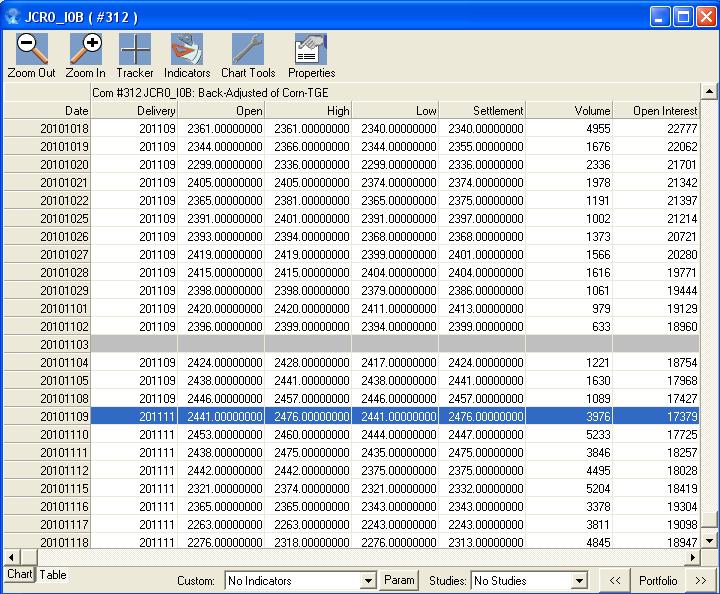Screen dimensions: 720x594
Task: Click the horizontal scrollbar right arrow
Action: click(694, 556)
